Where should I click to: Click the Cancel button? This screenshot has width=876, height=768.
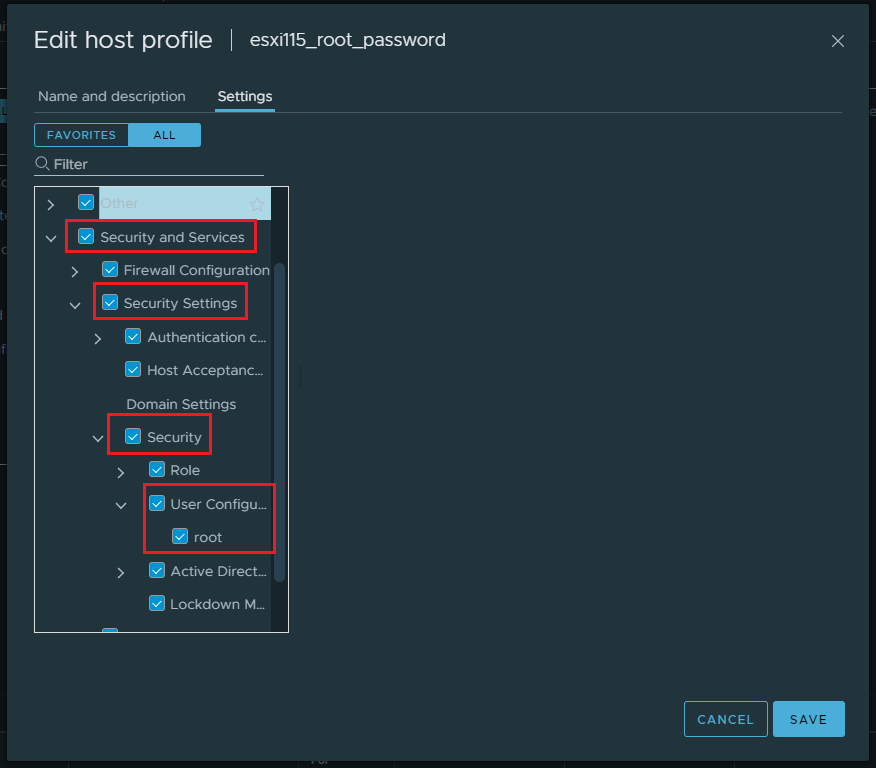pos(725,719)
